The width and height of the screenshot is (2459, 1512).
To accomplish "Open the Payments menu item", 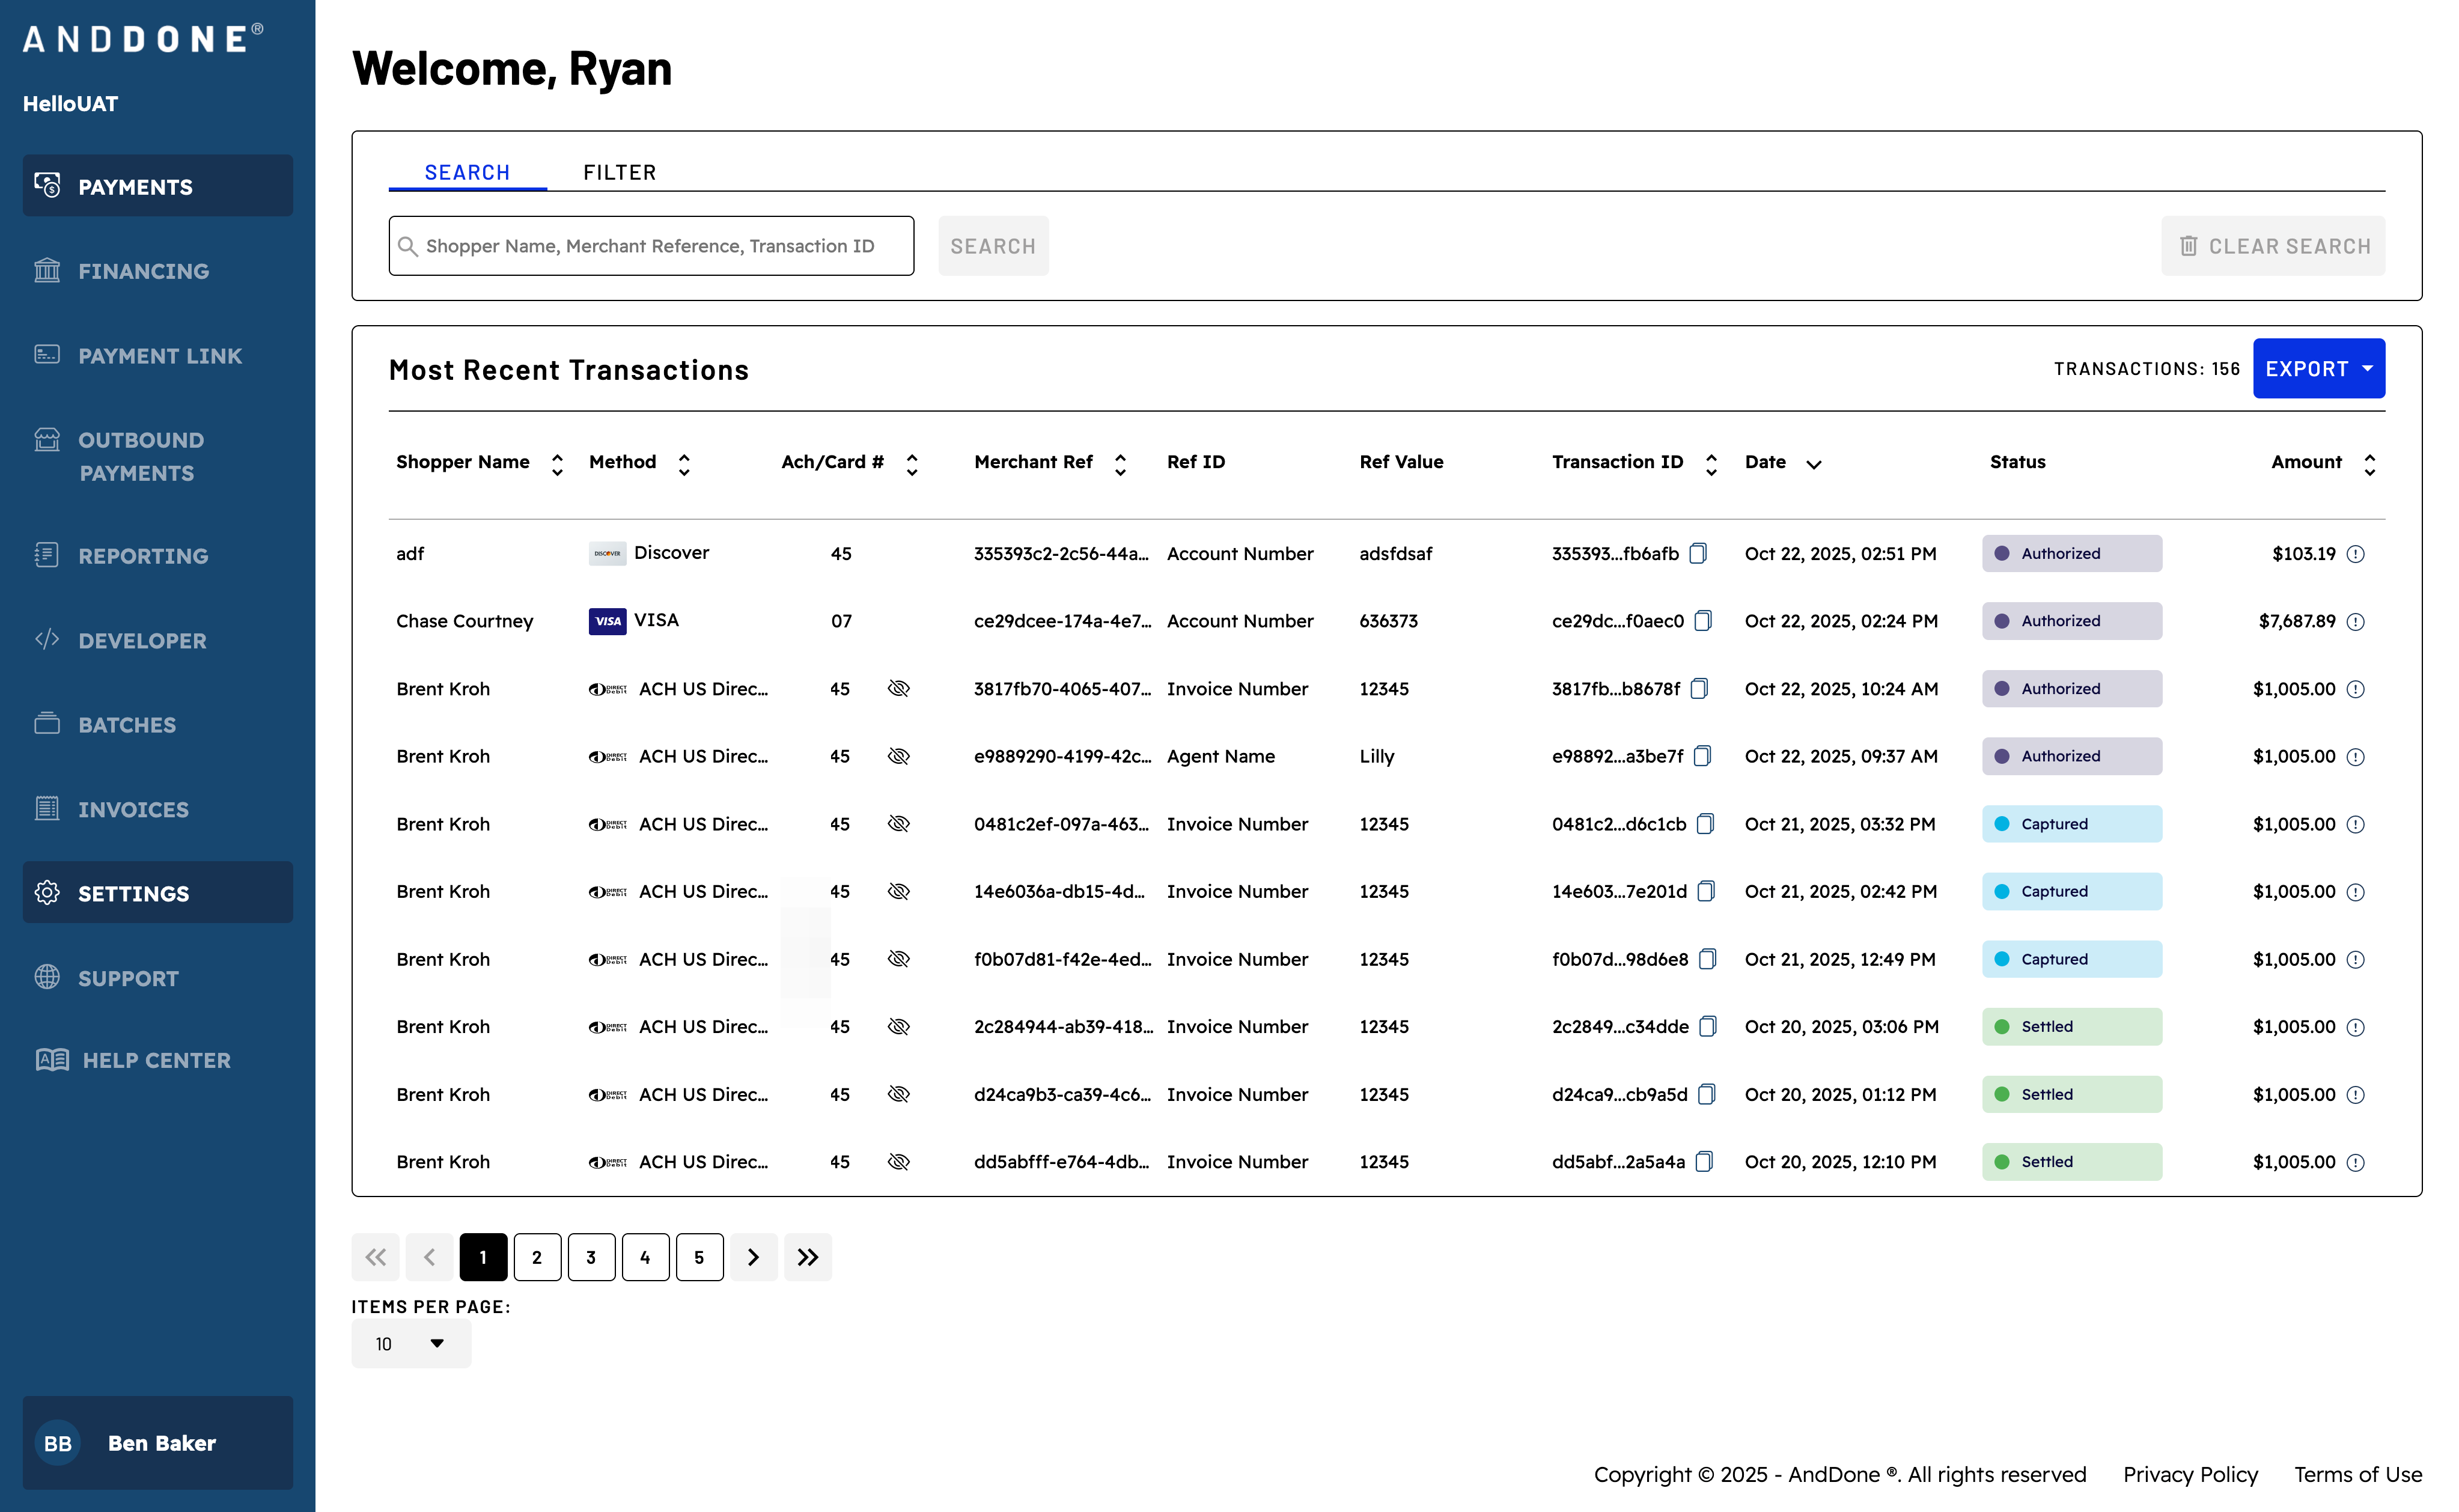I will (x=158, y=186).
